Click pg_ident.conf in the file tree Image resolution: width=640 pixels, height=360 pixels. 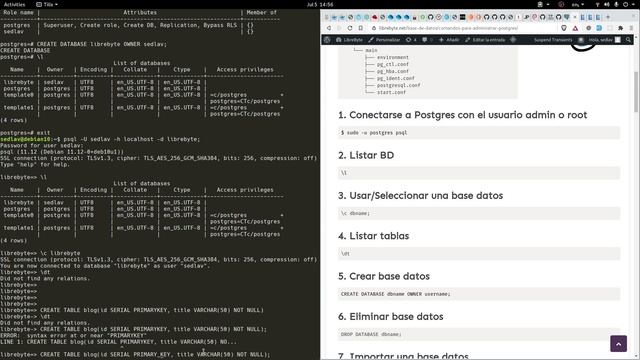click(x=396, y=78)
